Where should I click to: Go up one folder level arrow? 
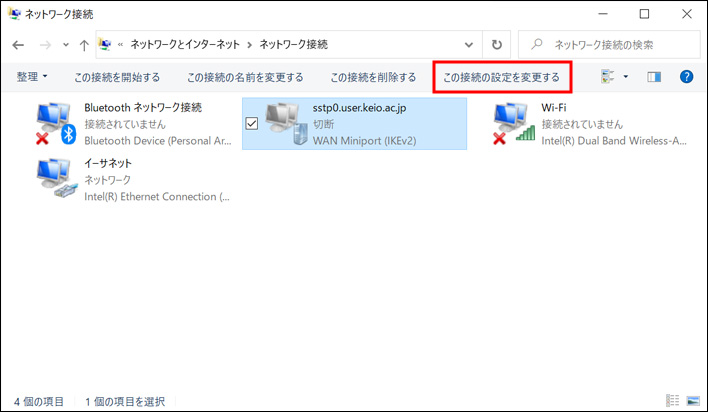[x=83, y=45]
